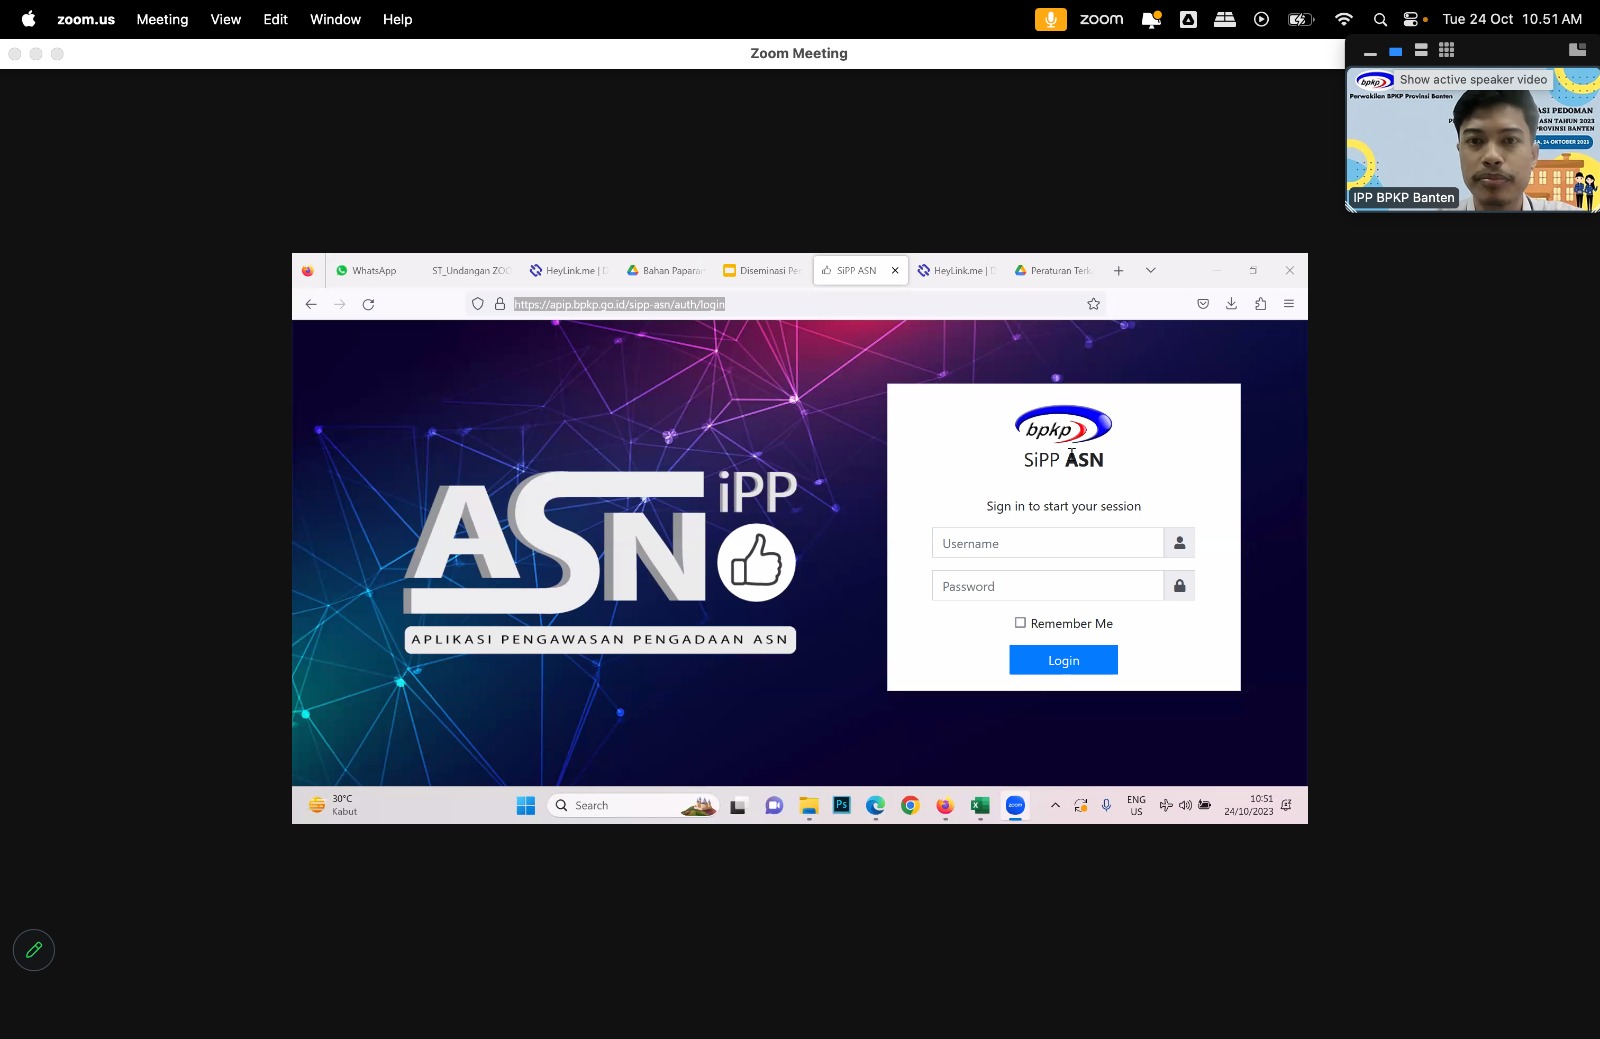Expand hidden system tray icons arrow
1600x1039 pixels.
coord(1054,805)
